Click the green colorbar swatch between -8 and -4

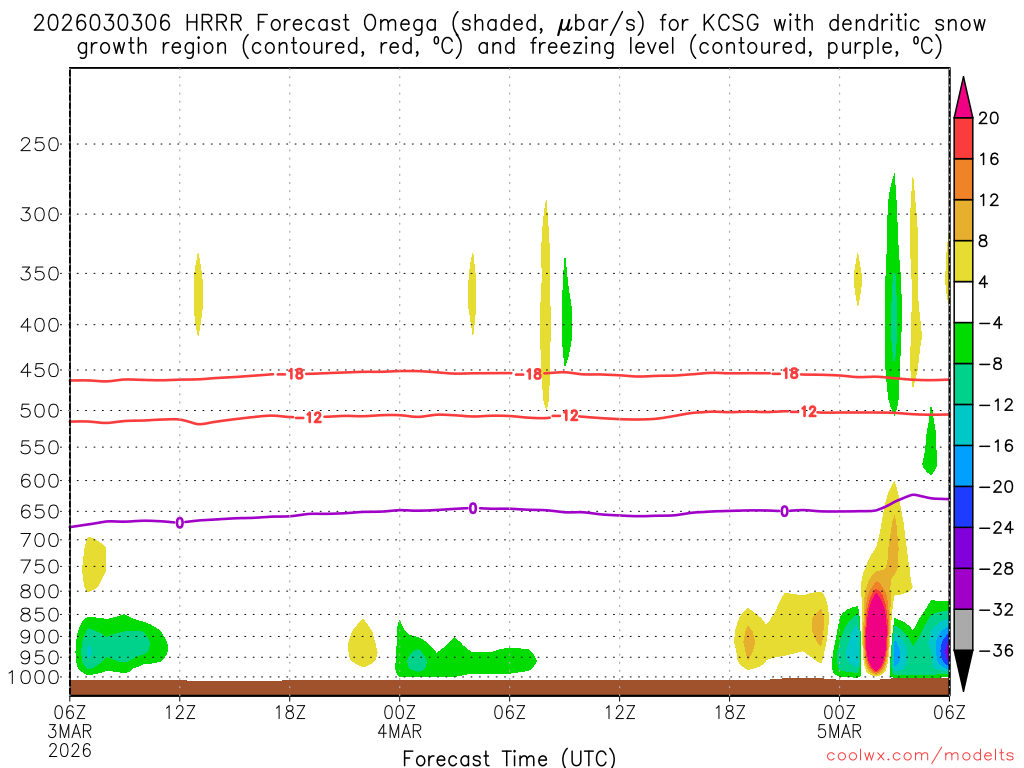click(x=963, y=343)
